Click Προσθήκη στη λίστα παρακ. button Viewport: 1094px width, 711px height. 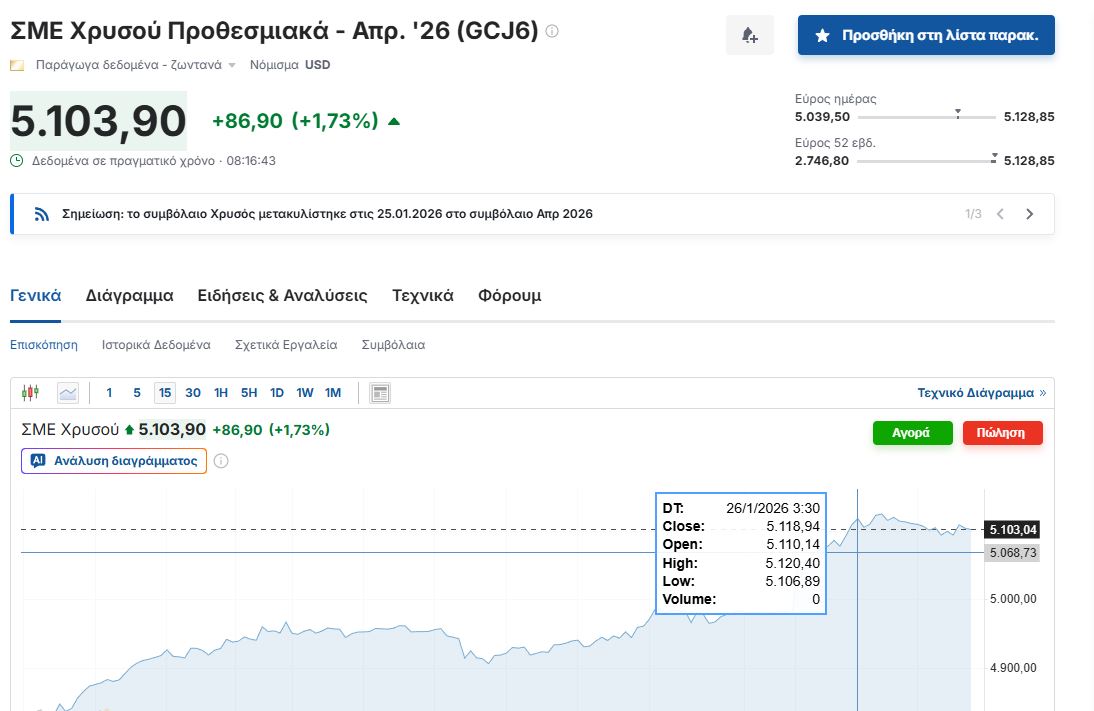point(926,36)
